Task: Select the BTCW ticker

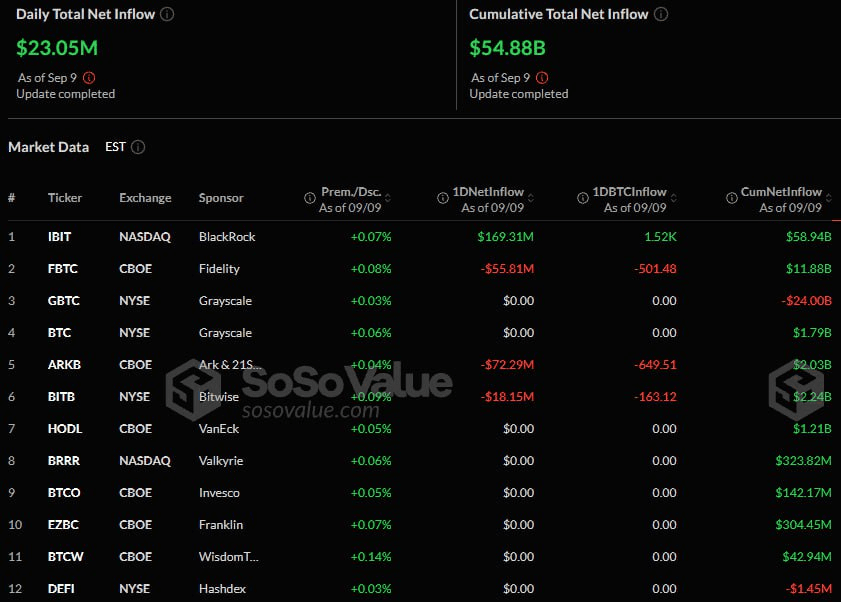Action: click(x=65, y=557)
